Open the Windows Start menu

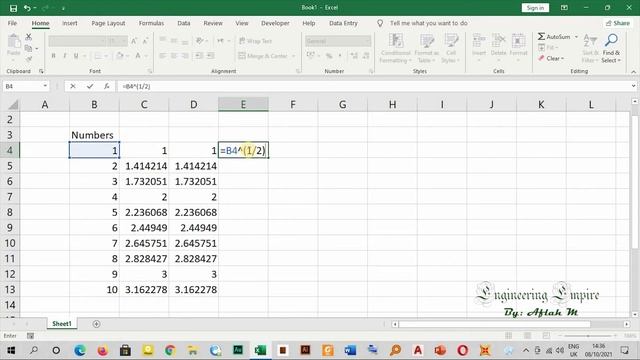pos(11,350)
